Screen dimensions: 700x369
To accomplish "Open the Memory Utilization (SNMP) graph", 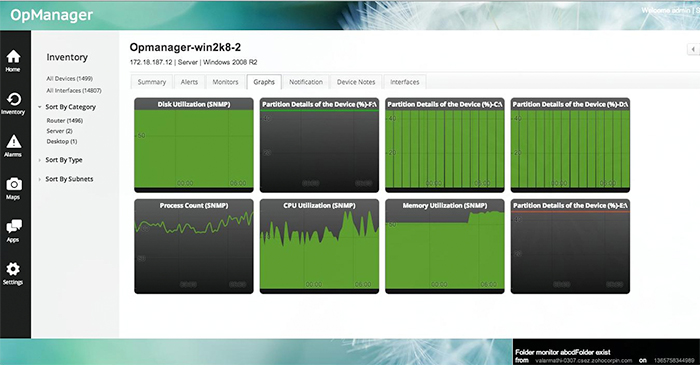I will [445, 246].
